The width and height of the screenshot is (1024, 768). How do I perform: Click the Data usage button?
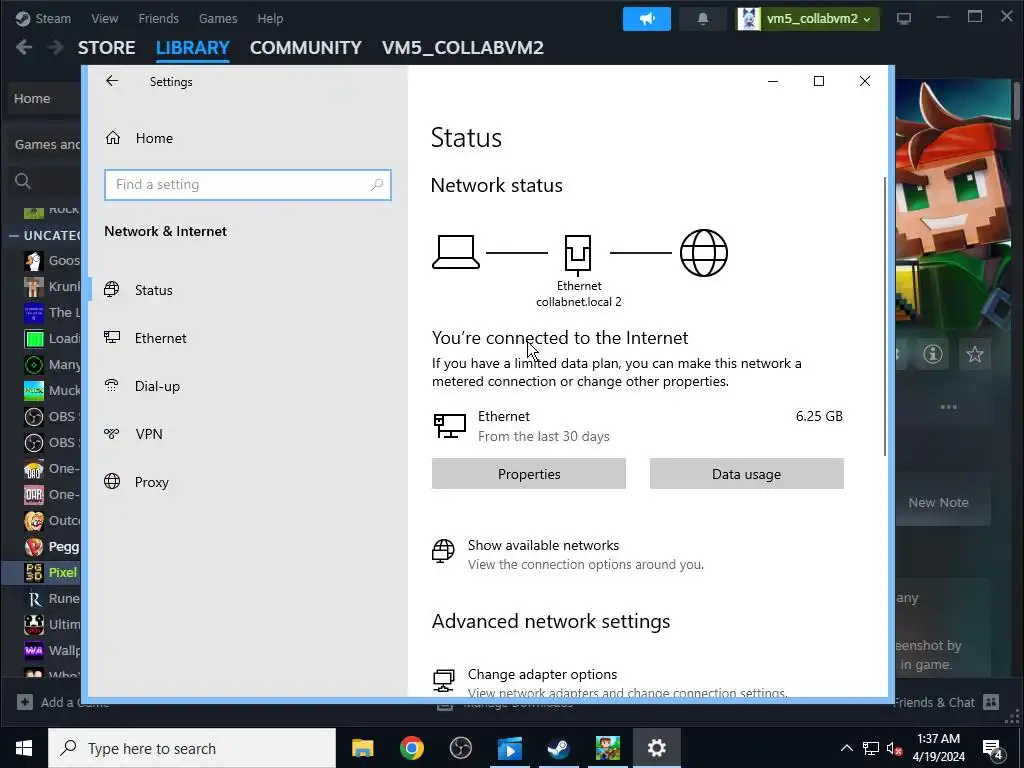(746, 473)
